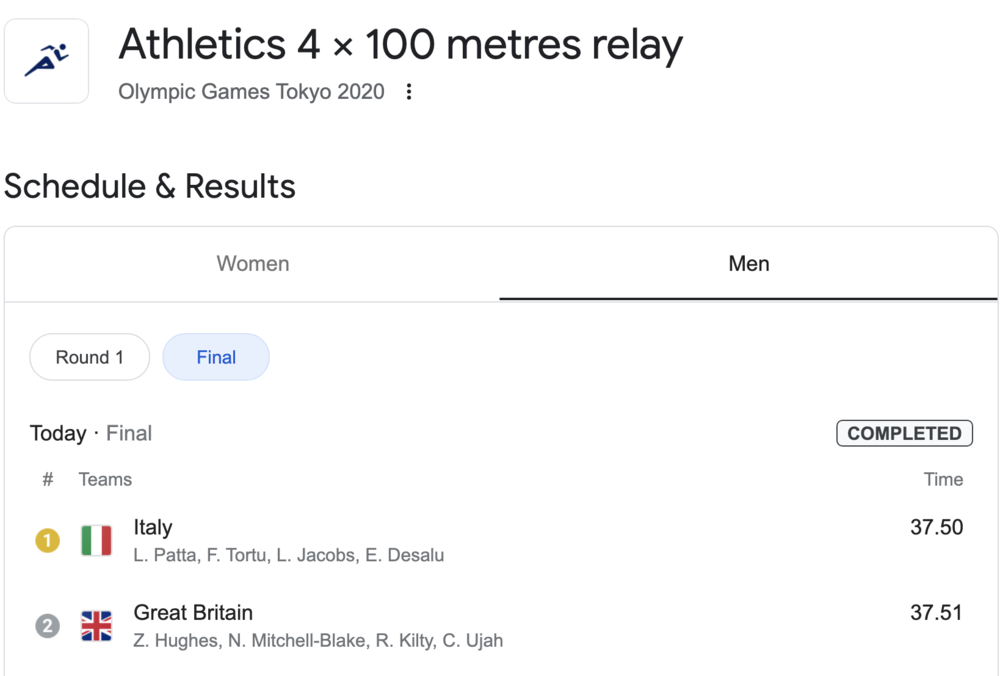Open the three-dot more options menu
This screenshot has width=1000, height=676.
tap(408, 92)
